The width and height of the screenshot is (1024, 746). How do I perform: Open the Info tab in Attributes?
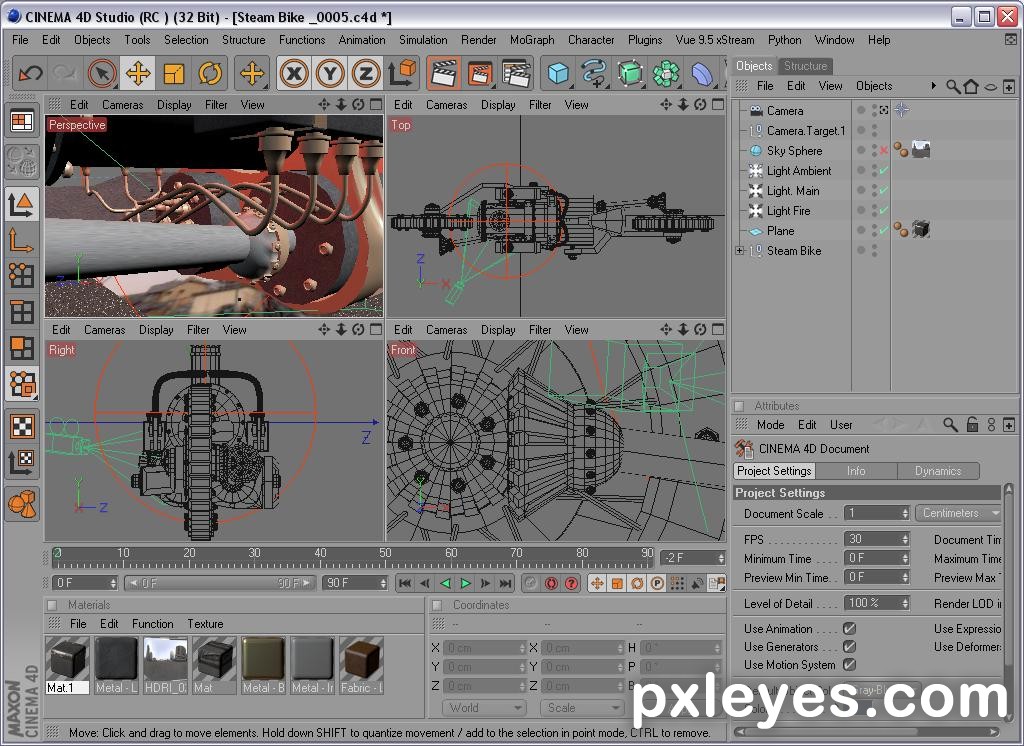(856, 471)
